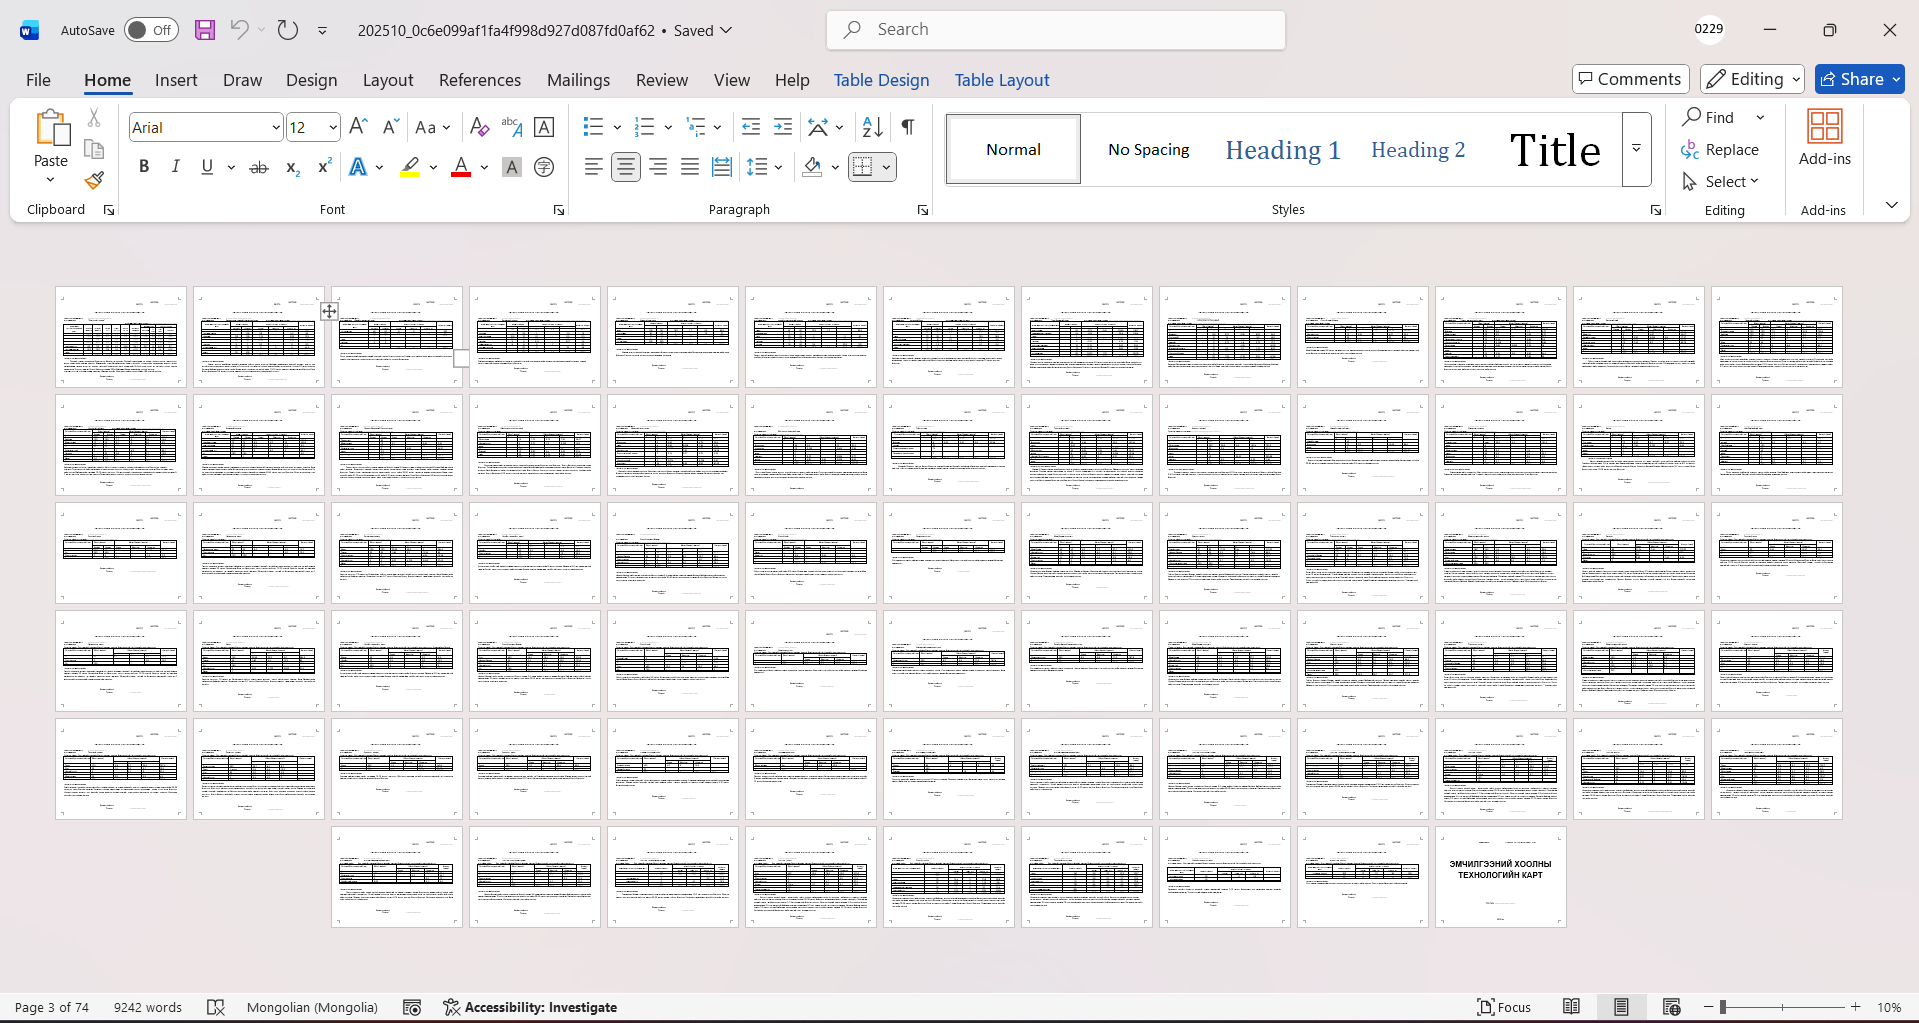1919x1023 pixels.
Task: Toggle Bold formatting
Action: tap(144, 167)
